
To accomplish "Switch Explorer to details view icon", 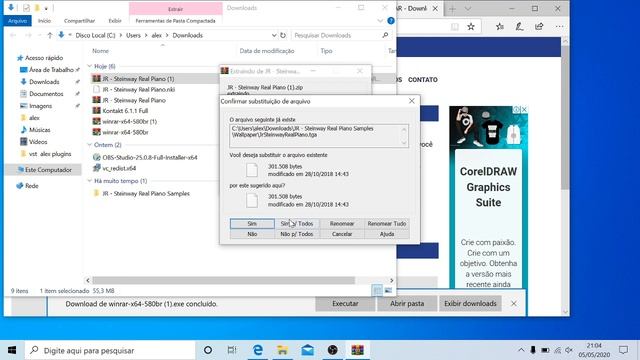I will pos(378,291).
